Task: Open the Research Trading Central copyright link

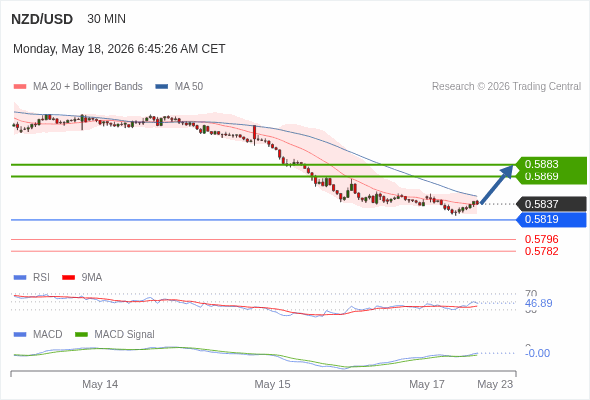Action: click(x=506, y=87)
